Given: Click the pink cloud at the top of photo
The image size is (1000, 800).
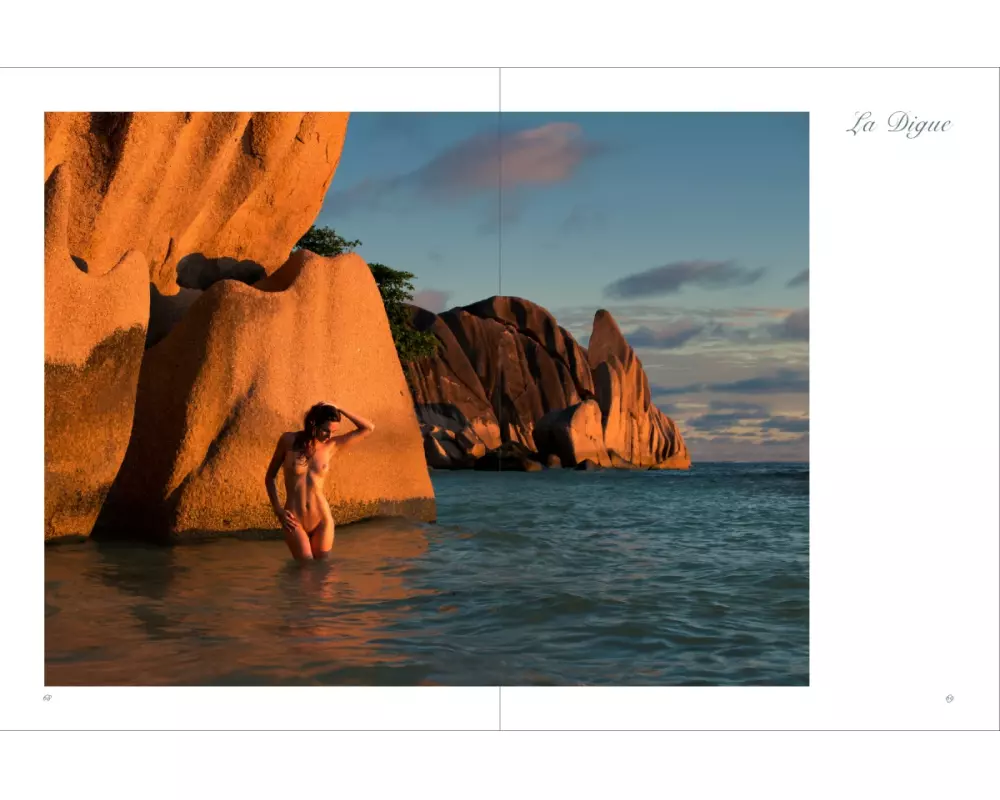Looking at the screenshot, I should pyautogui.click(x=510, y=155).
